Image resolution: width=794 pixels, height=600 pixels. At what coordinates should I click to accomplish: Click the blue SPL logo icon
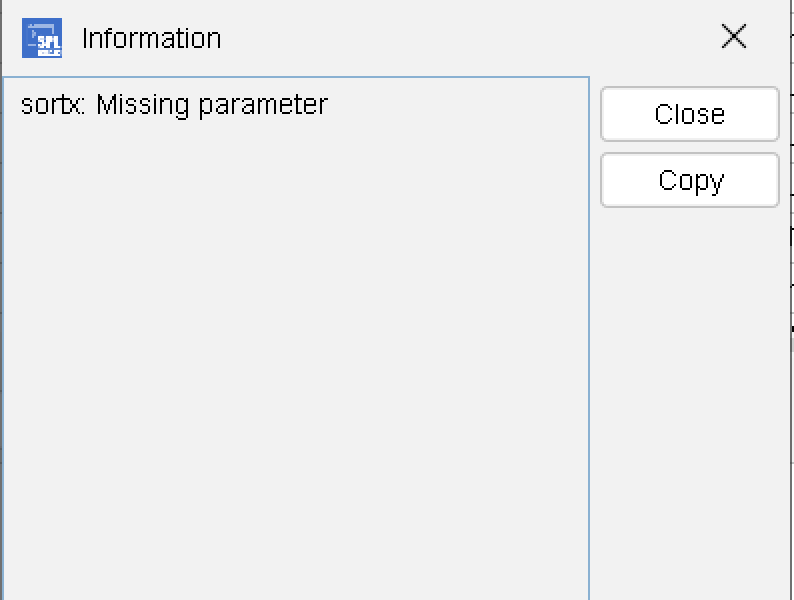point(42,38)
